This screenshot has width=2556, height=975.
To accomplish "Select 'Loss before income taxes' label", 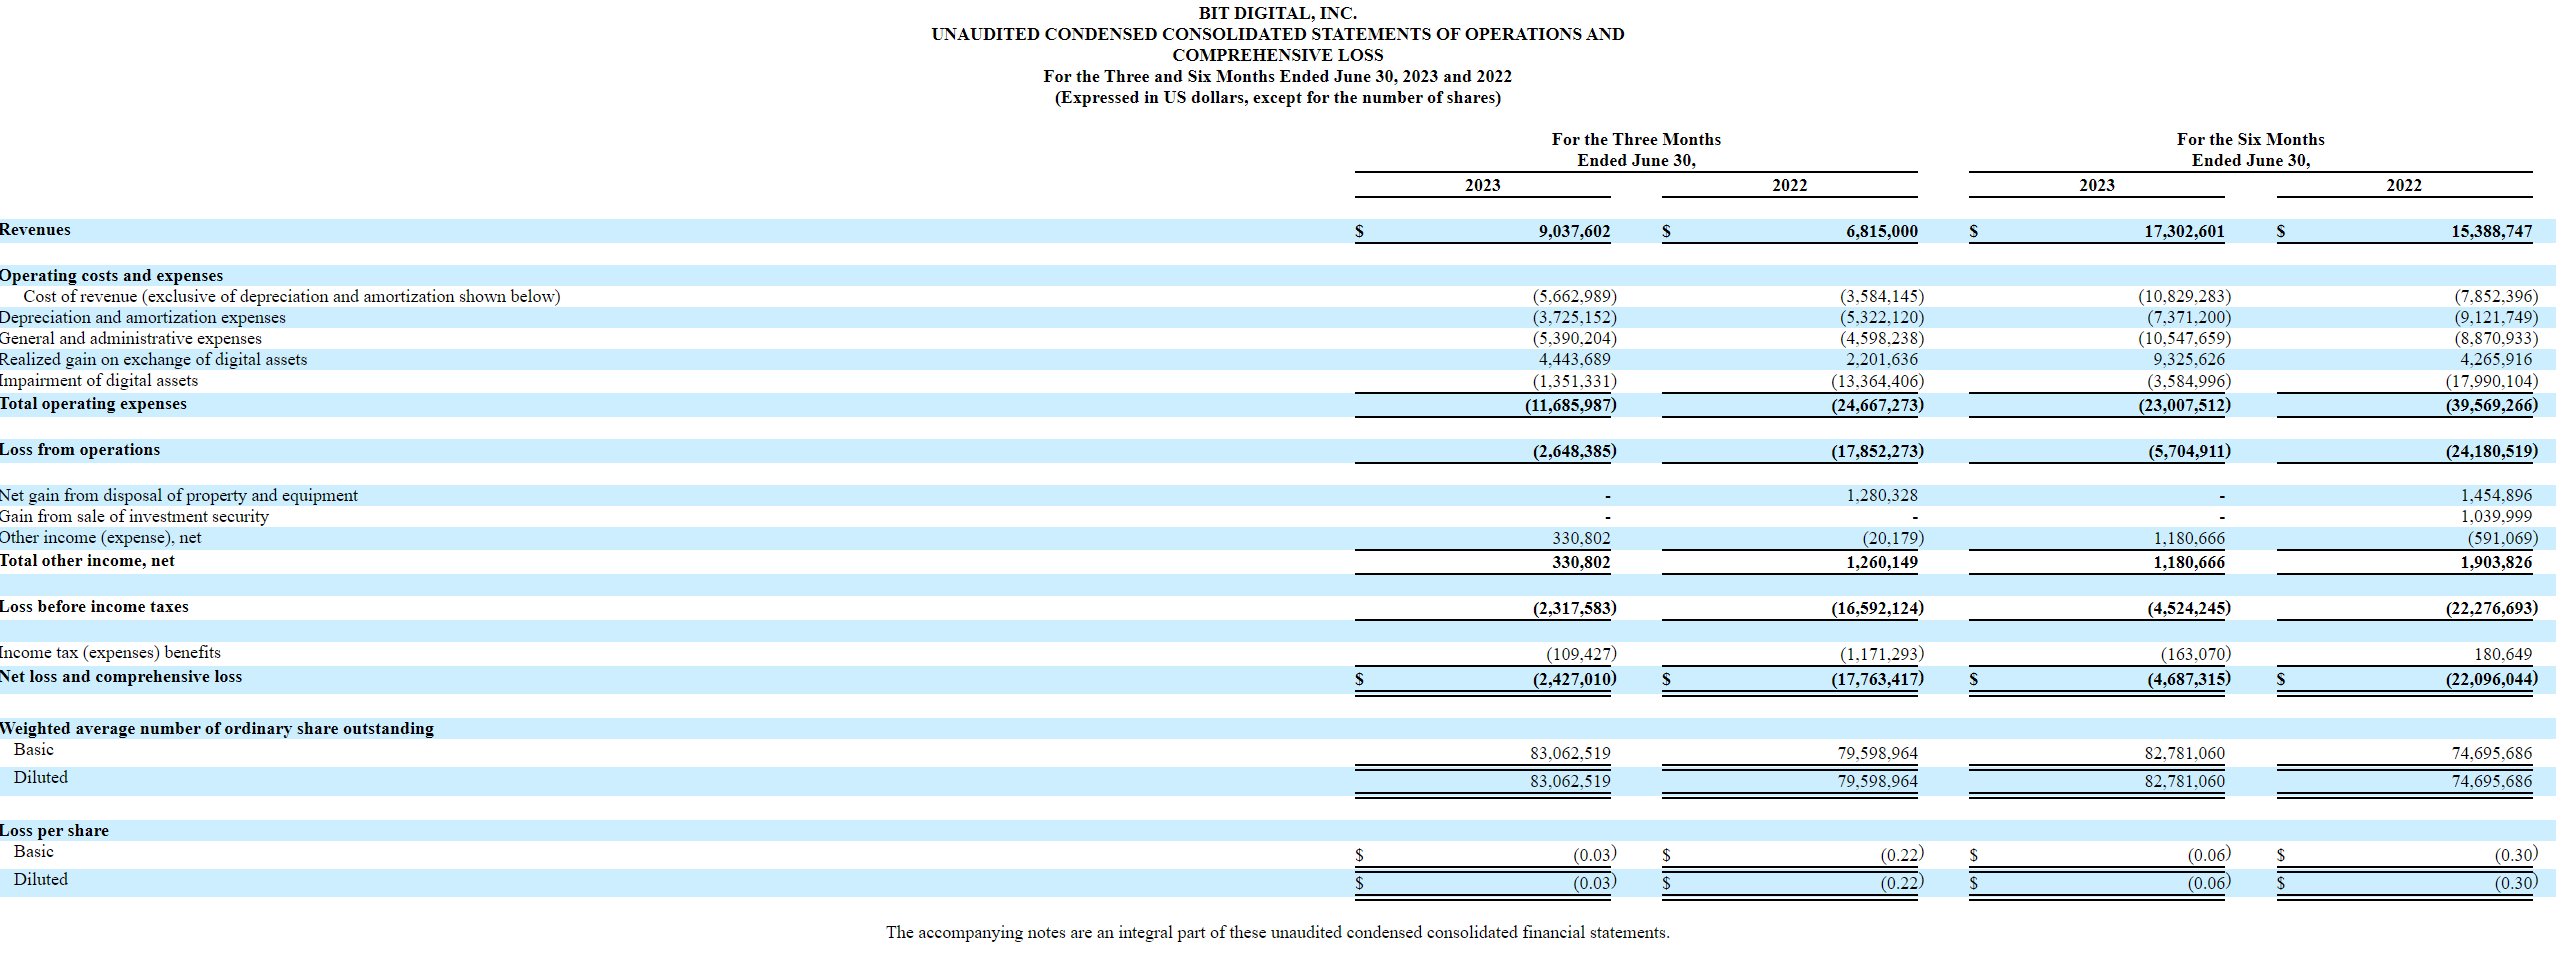I will [x=94, y=606].
